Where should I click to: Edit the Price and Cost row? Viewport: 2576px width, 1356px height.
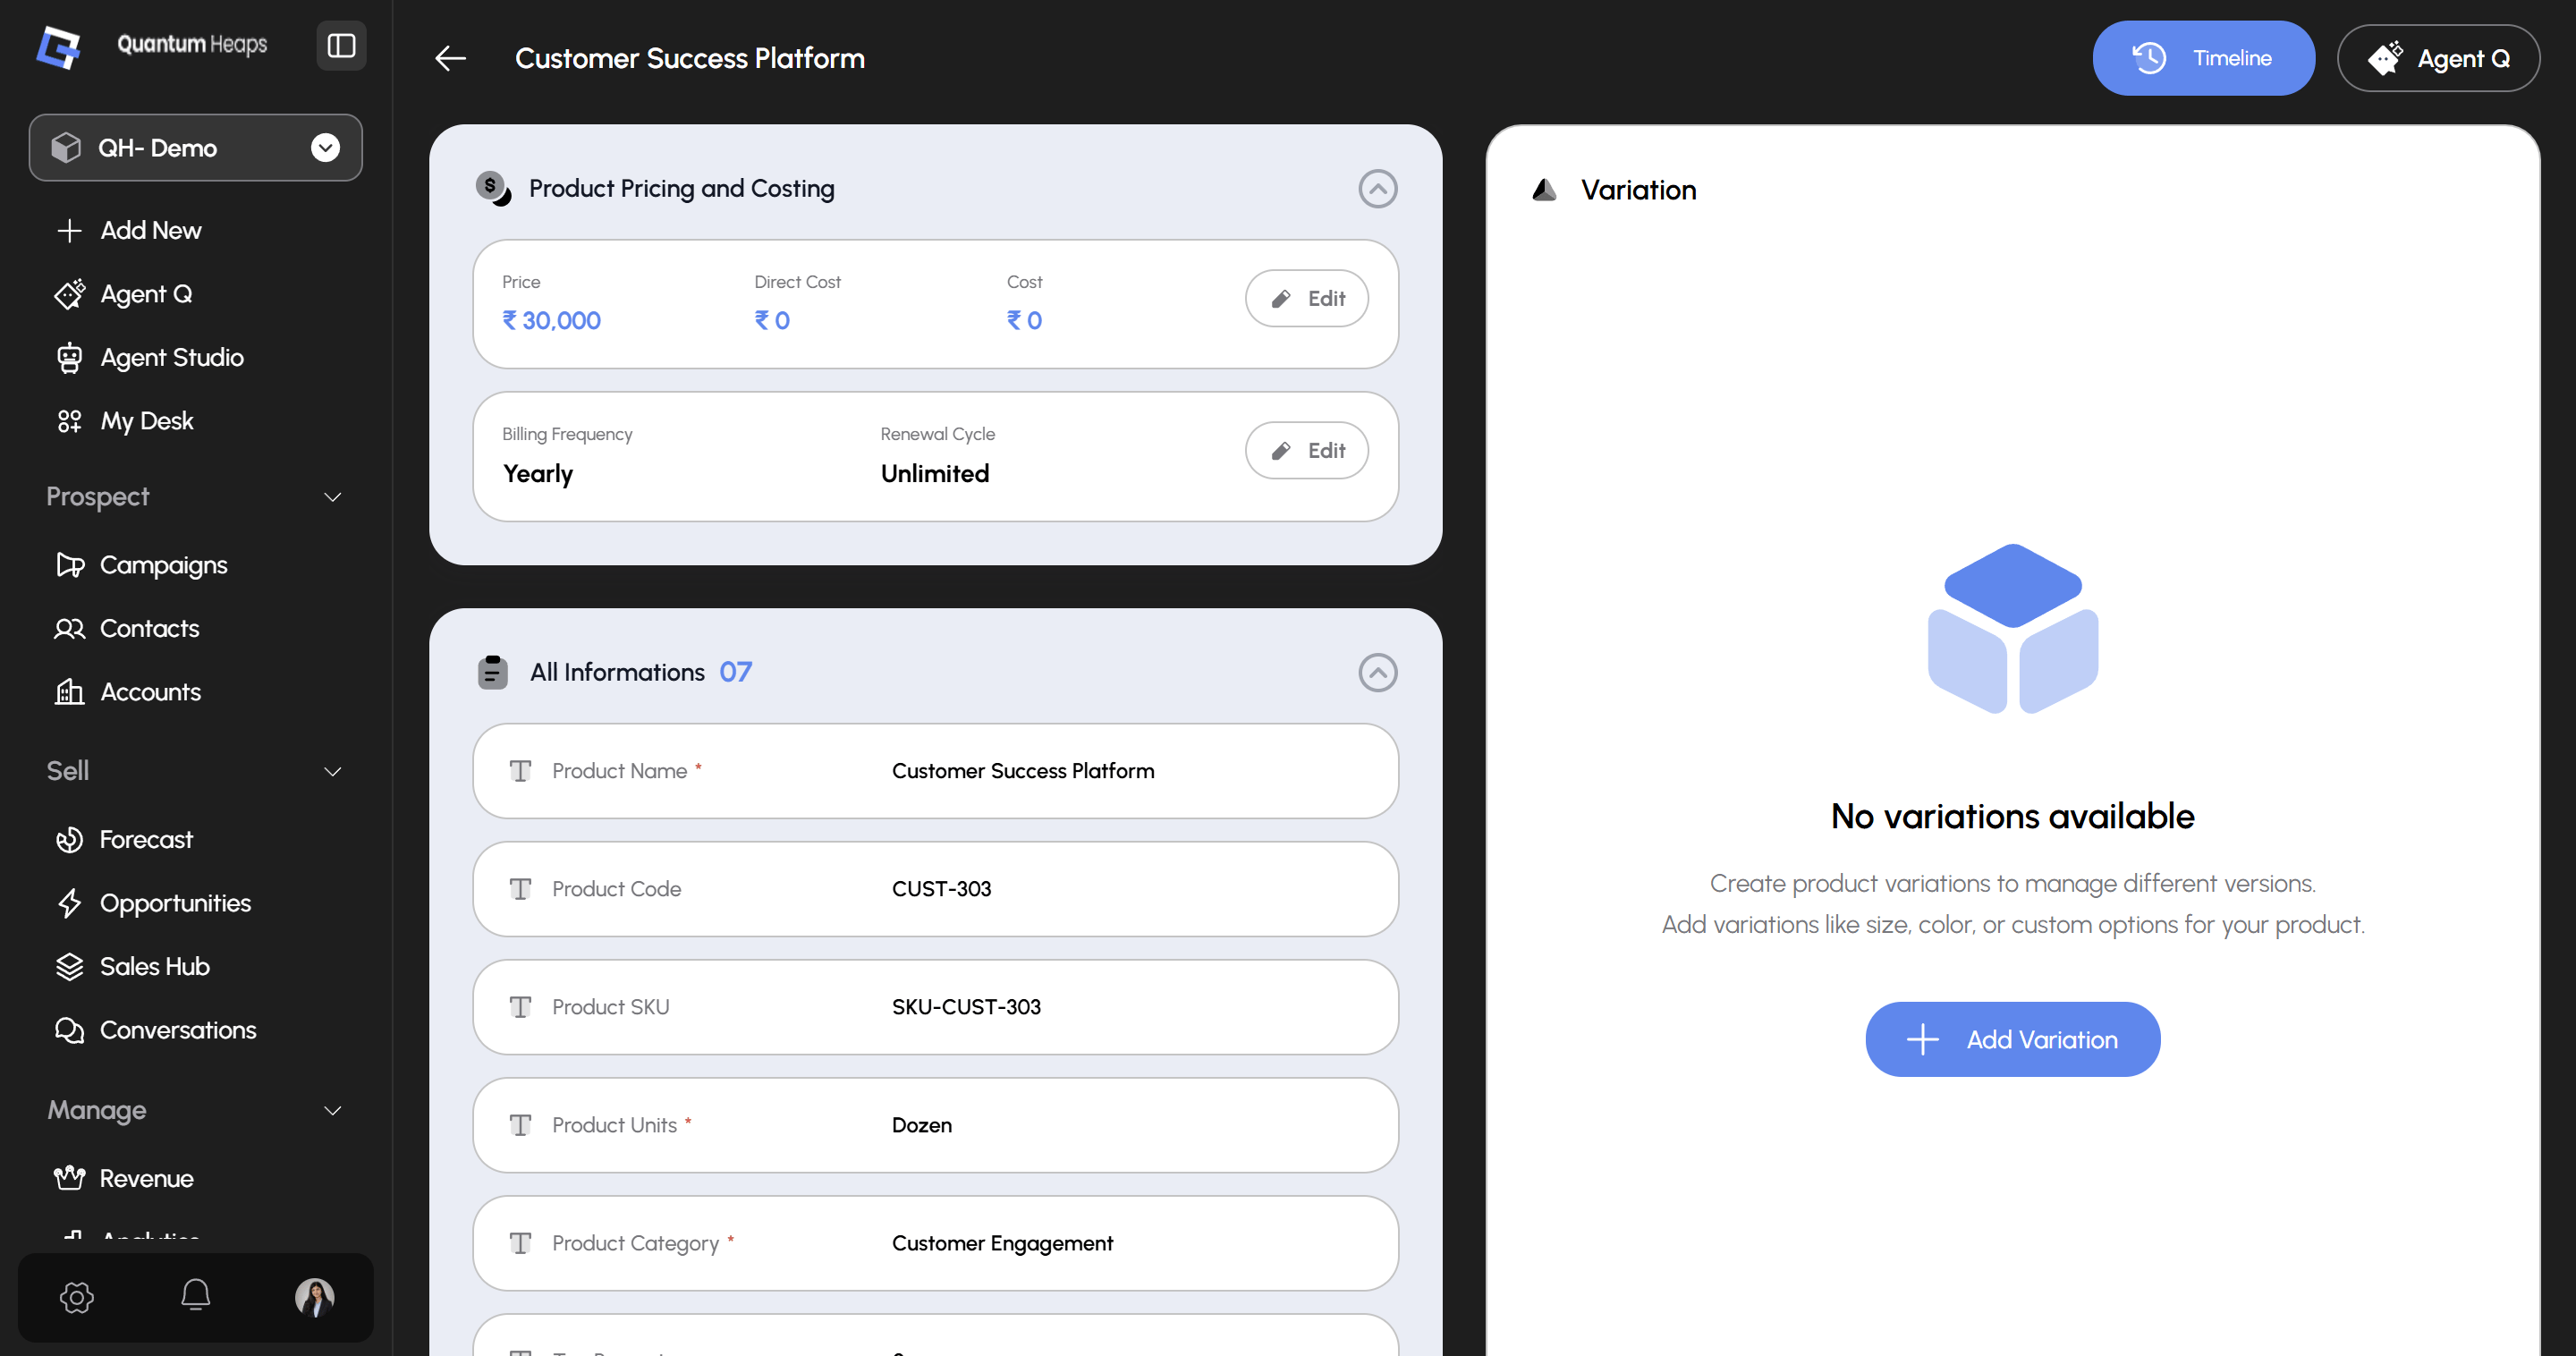(1307, 298)
